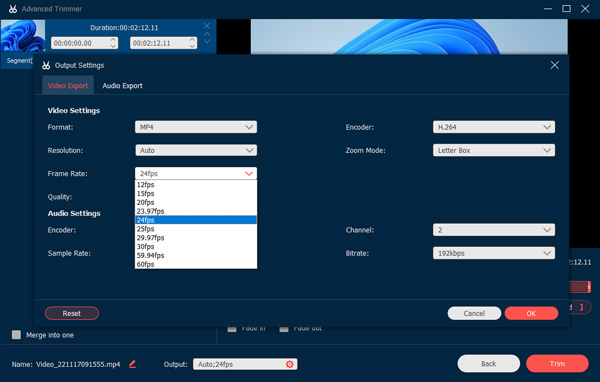Click the video preview area
This screenshot has width=600, height=382.
click(x=409, y=37)
